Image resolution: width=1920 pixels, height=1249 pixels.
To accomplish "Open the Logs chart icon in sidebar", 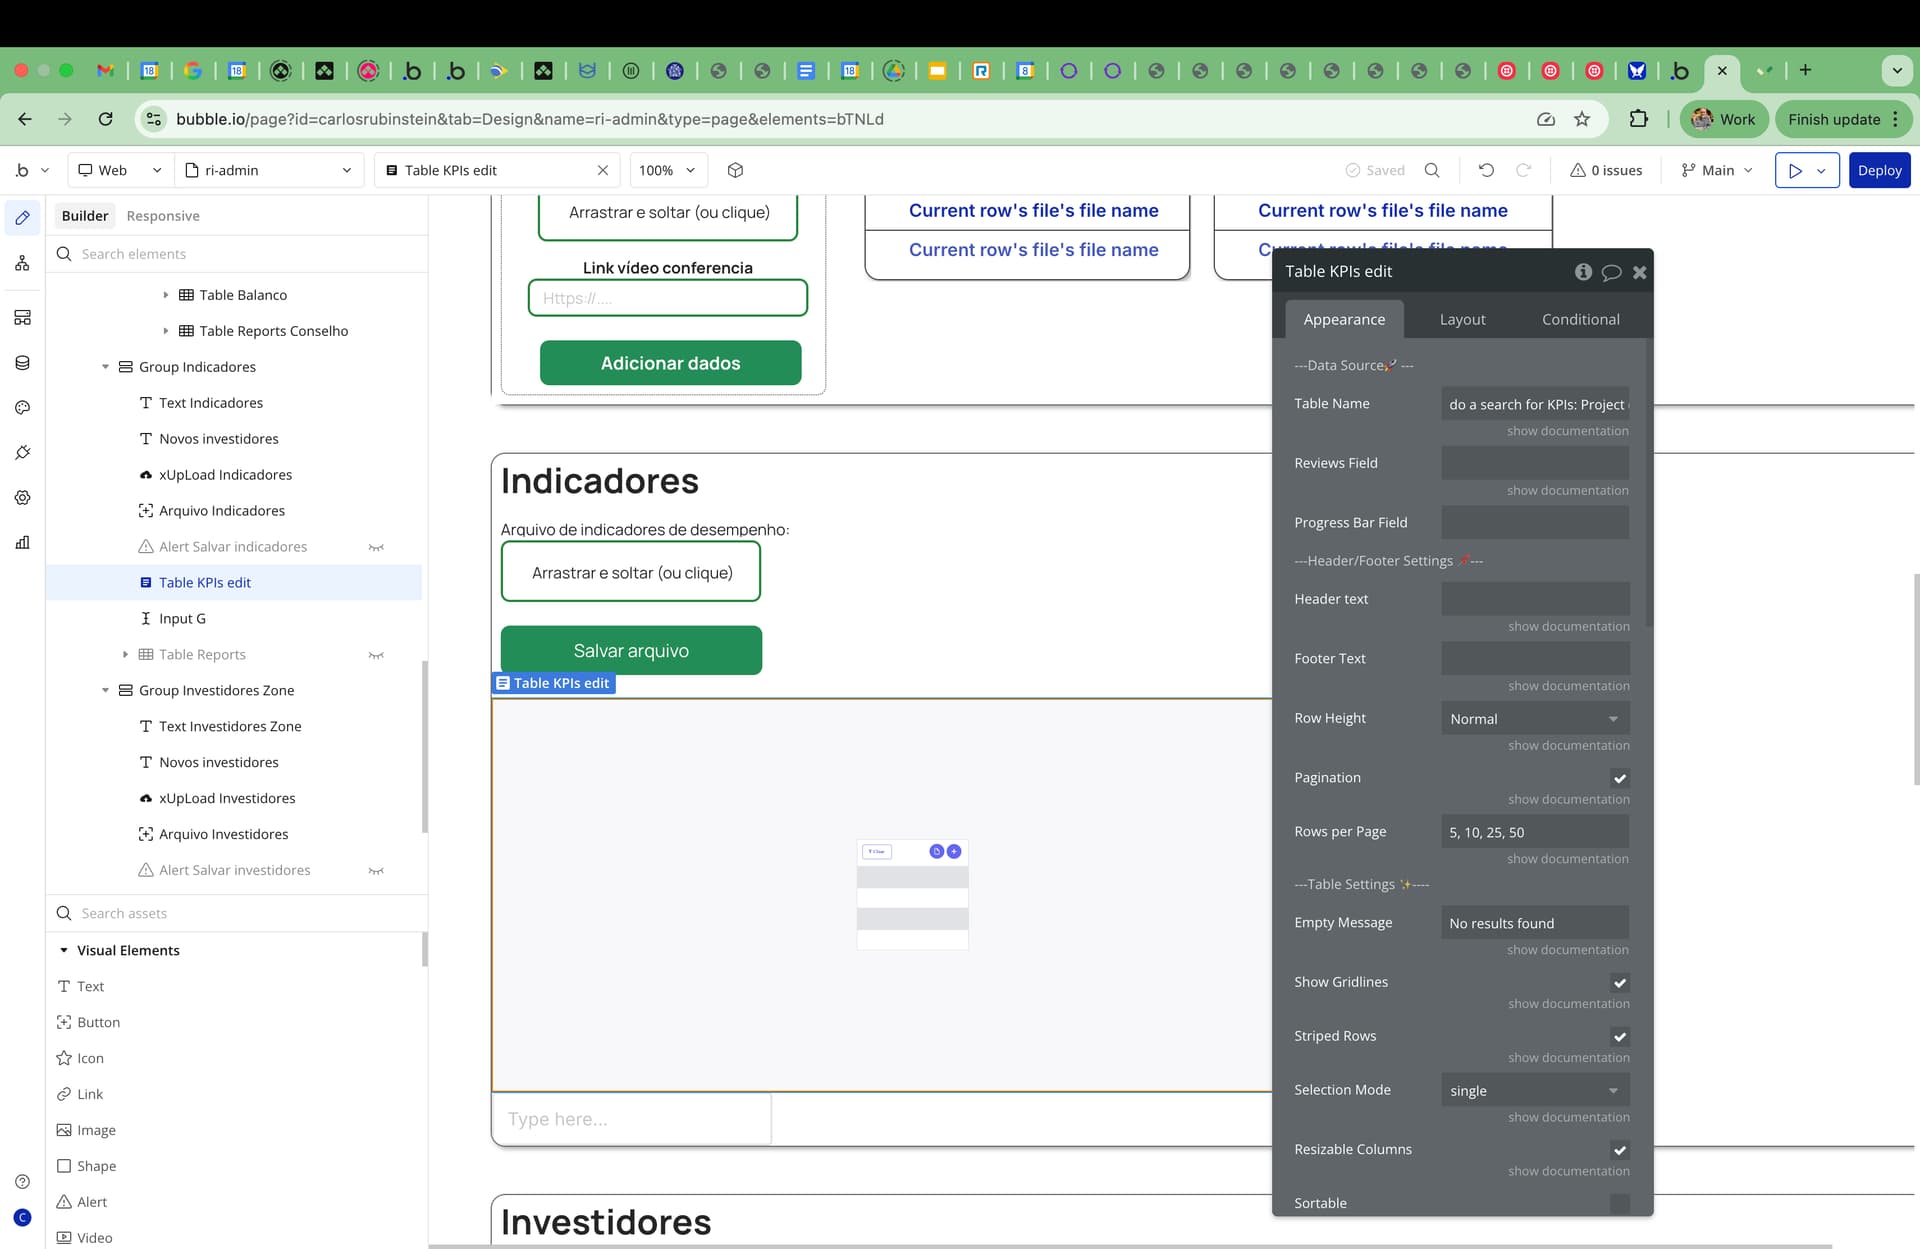I will point(22,543).
